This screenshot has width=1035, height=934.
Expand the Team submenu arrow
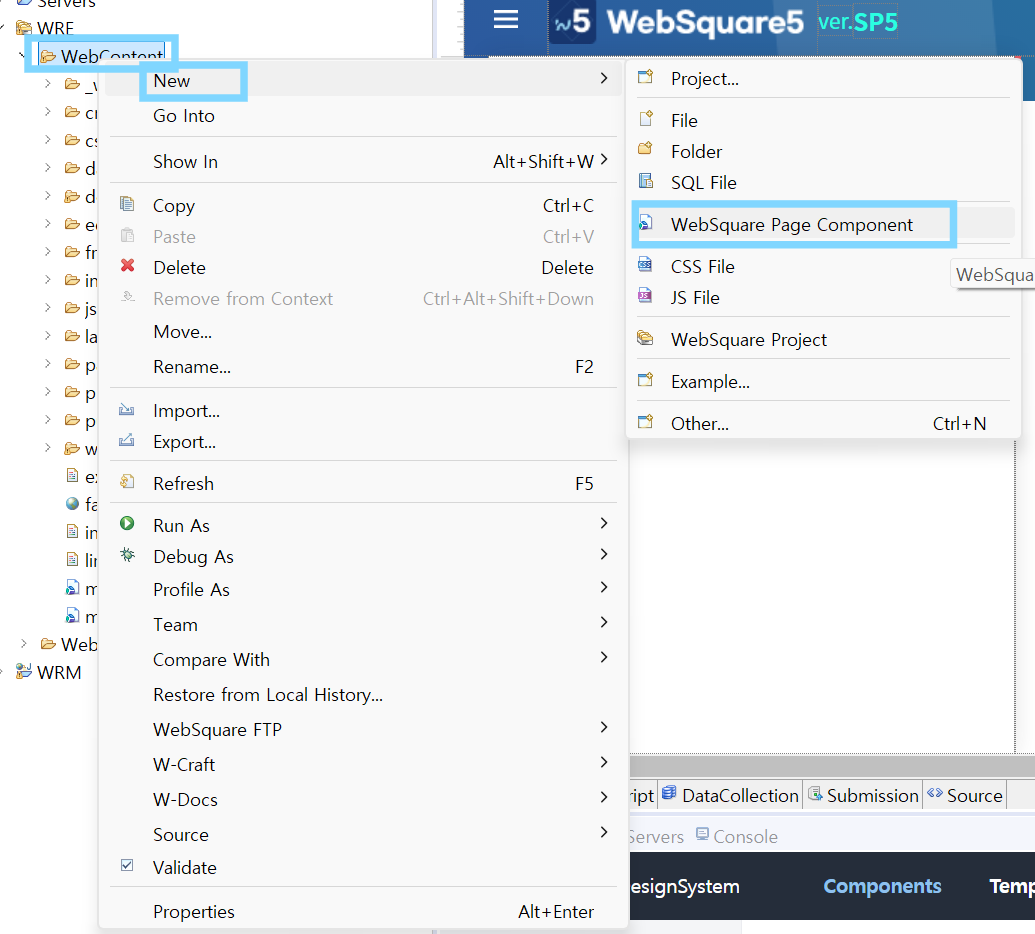point(604,622)
